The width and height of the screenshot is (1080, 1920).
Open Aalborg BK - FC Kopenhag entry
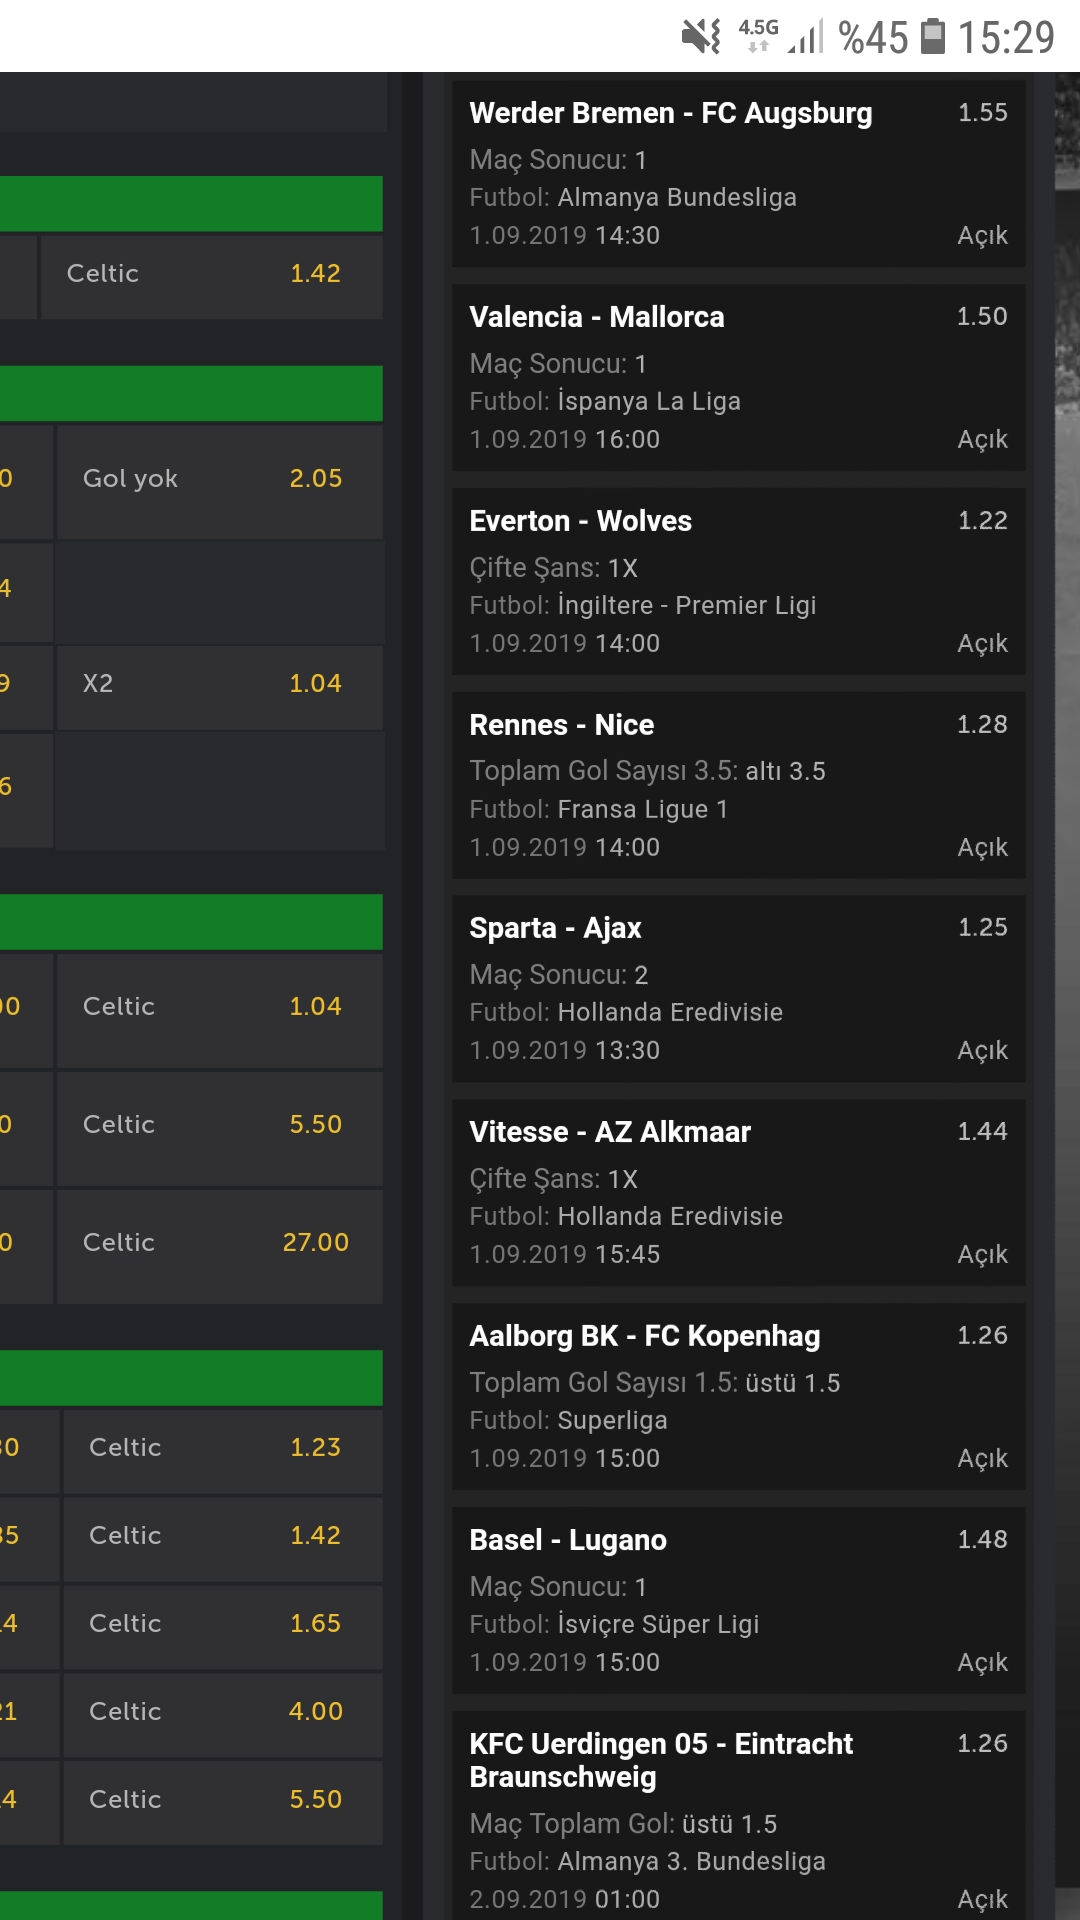pos(739,1396)
